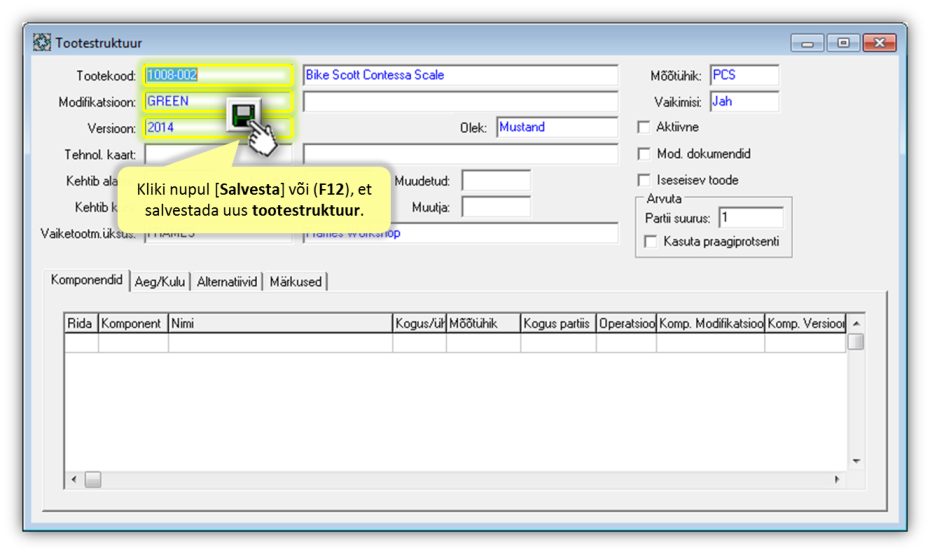930x554 pixels.
Task: Click the Tootestruktuur window title icon
Action: [x=42, y=43]
